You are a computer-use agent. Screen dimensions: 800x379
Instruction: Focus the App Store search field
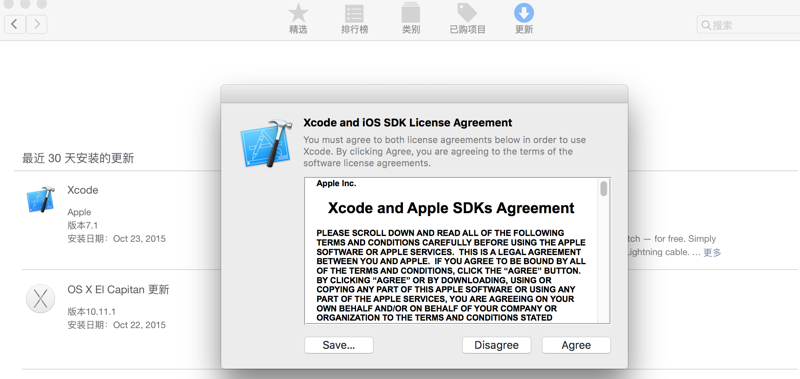748,24
